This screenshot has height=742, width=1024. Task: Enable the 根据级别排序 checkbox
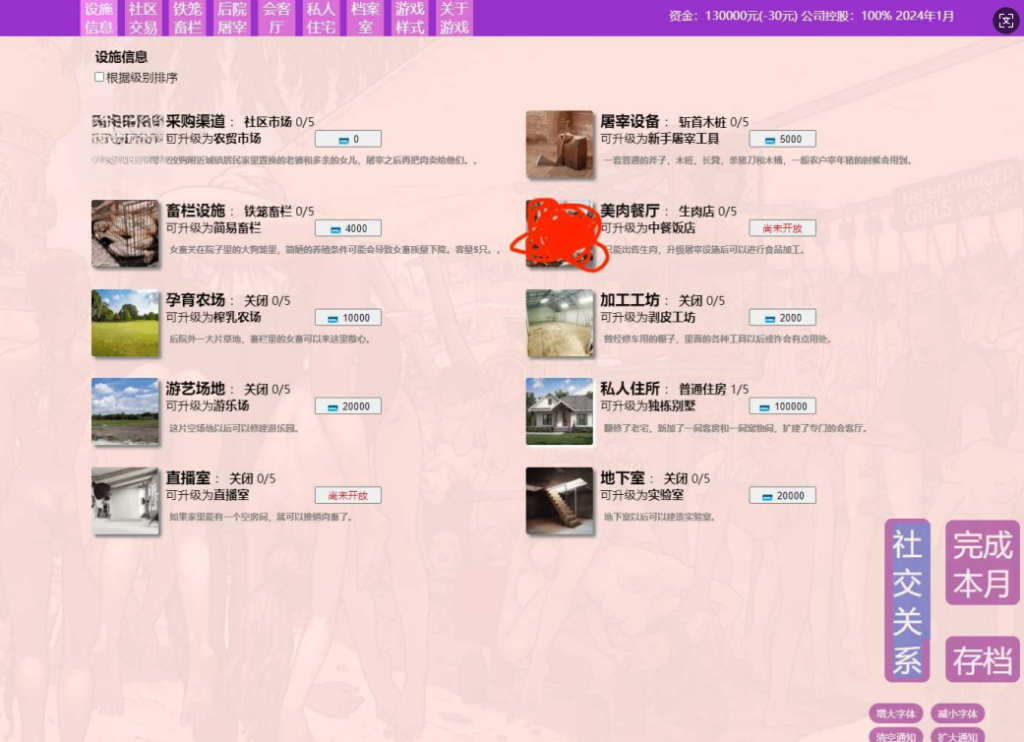pos(100,77)
